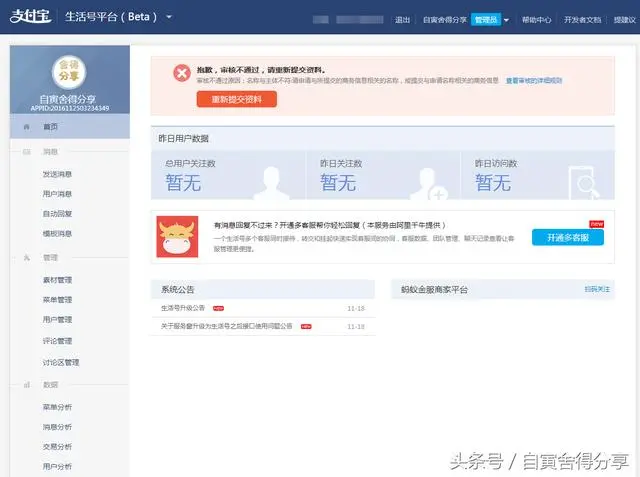The width and height of the screenshot is (640, 477).
Task: Select 首页 in the sidebar
Action: [70, 126]
